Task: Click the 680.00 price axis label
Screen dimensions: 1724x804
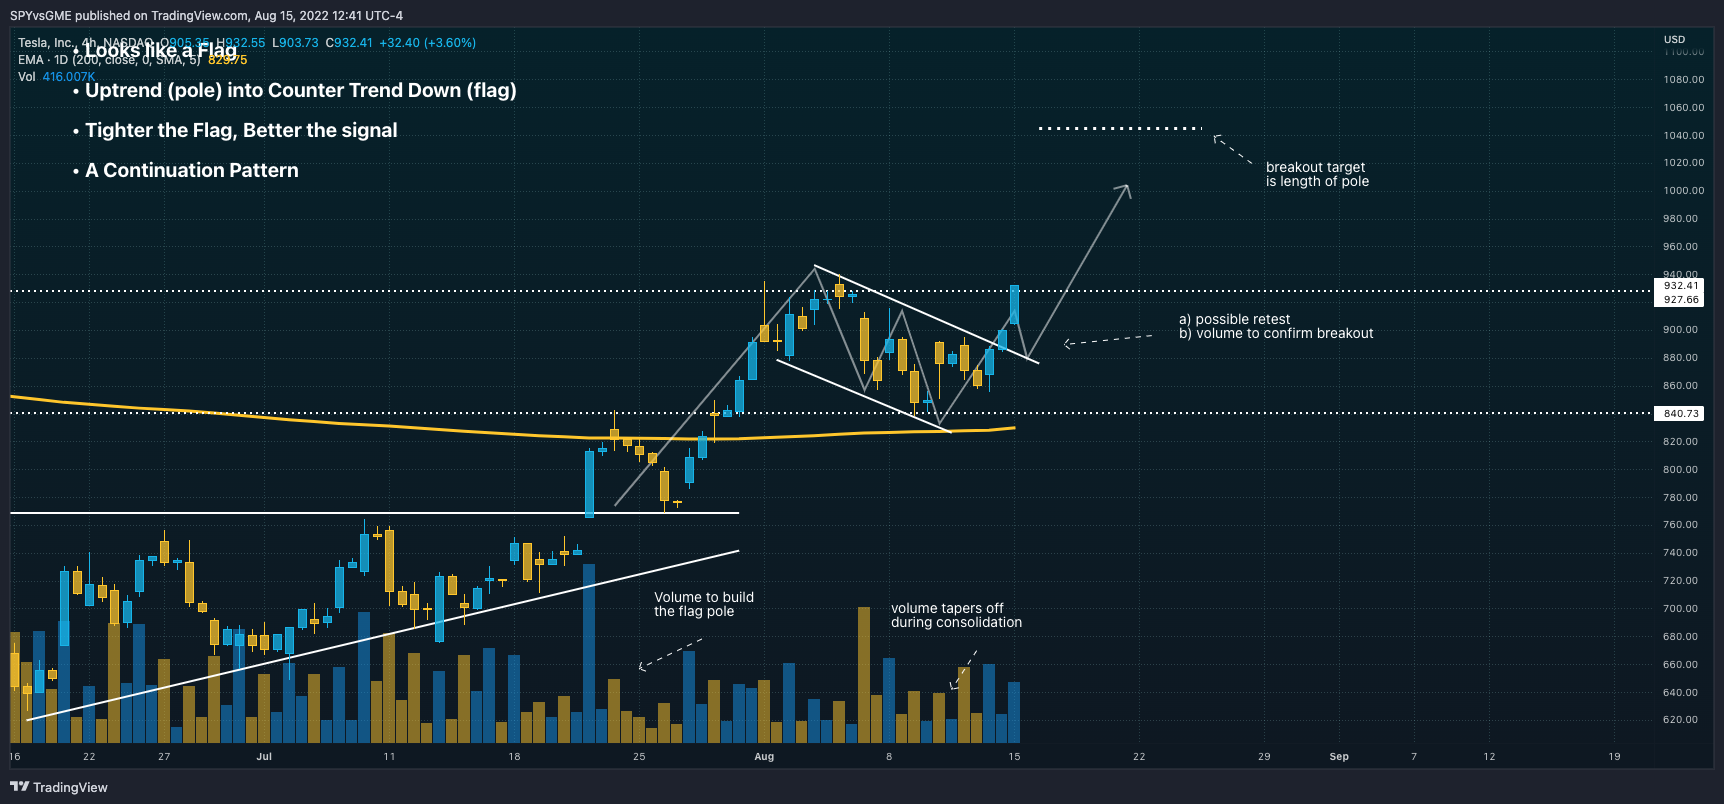Action: pyautogui.click(x=1680, y=636)
